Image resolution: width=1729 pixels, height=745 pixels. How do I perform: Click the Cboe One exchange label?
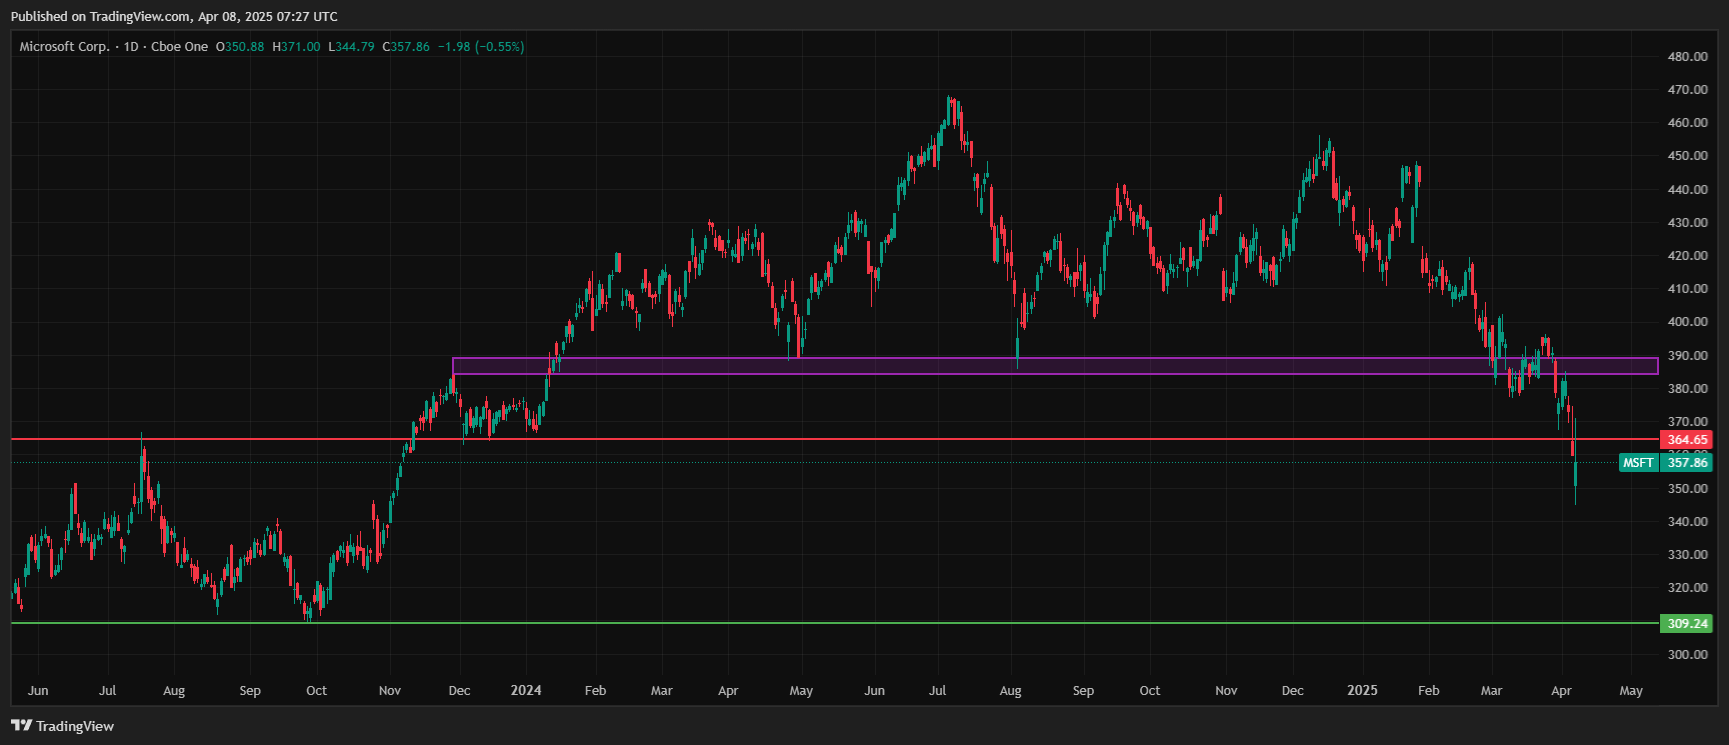(180, 47)
